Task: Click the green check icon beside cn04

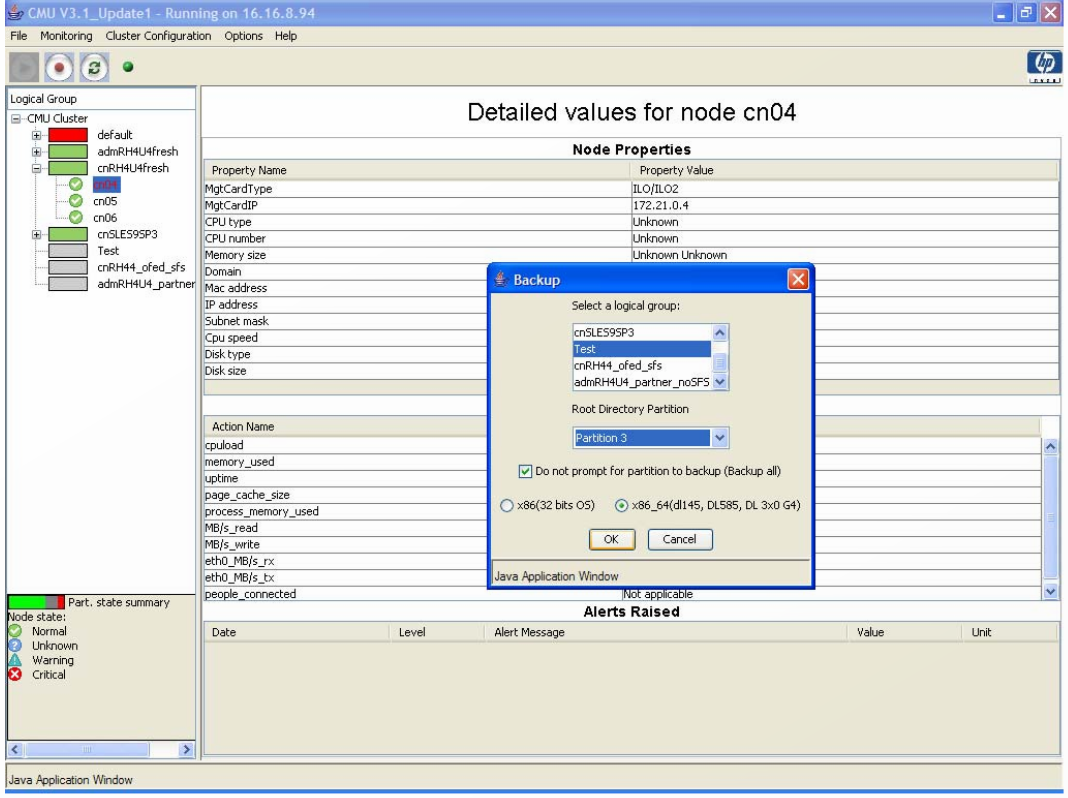Action: click(x=76, y=185)
